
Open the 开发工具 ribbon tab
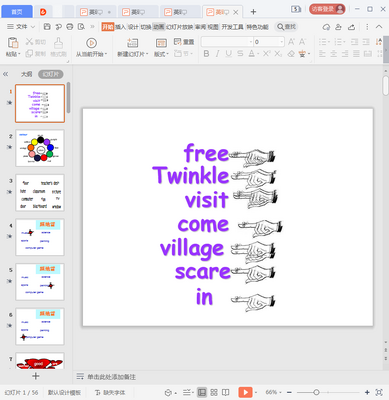click(232, 27)
